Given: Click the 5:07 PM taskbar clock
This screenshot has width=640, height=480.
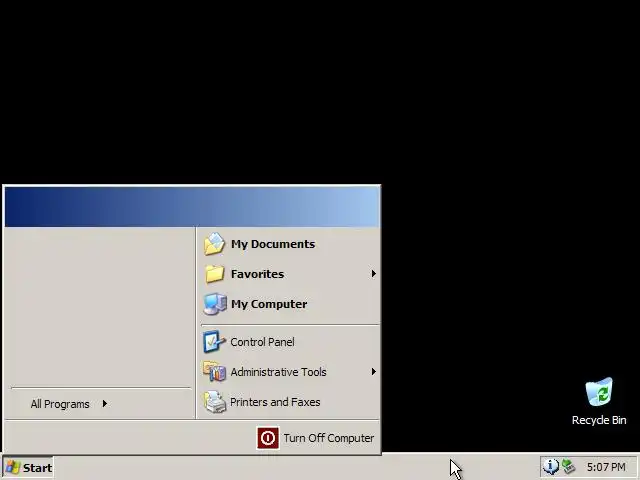Looking at the screenshot, I should pyautogui.click(x=606, y=467).
